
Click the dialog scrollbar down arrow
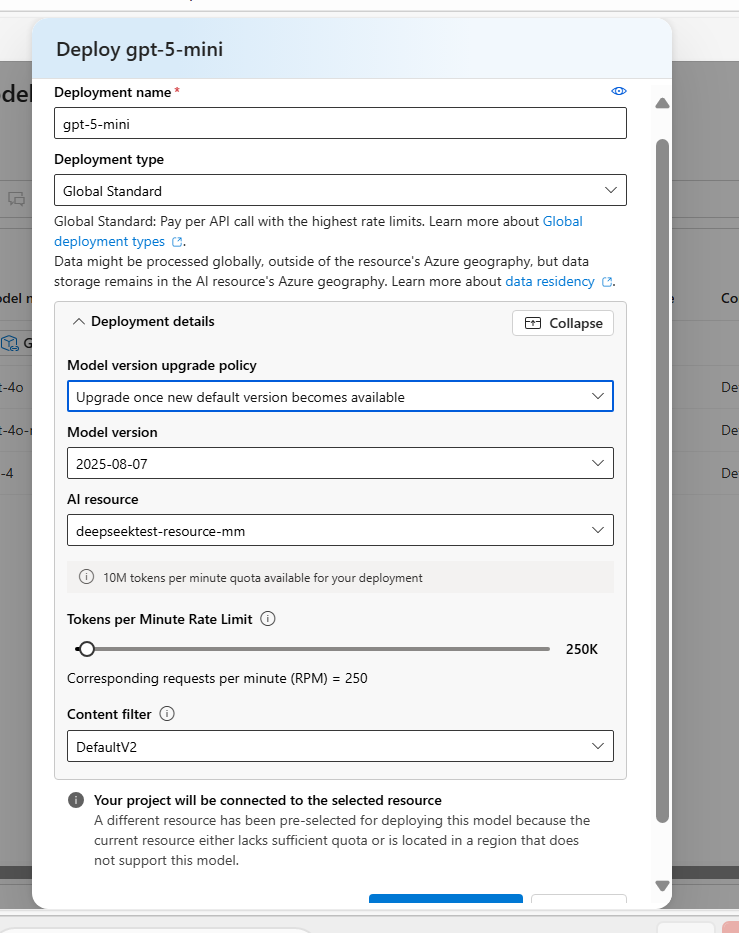662,885
